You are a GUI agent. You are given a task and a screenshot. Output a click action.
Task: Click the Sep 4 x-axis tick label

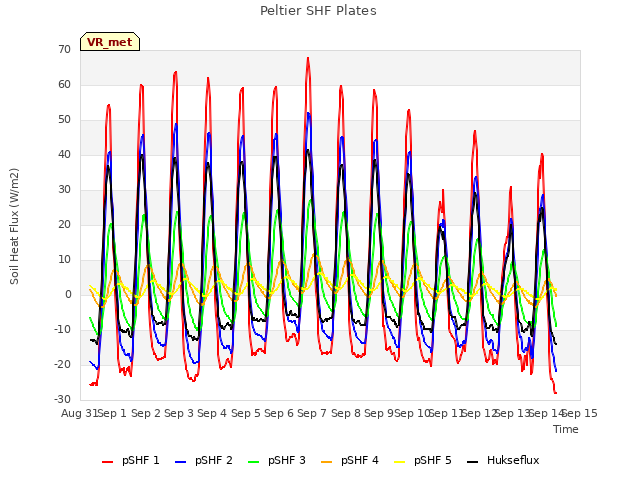pyautogui.click(x=212, y=413)
